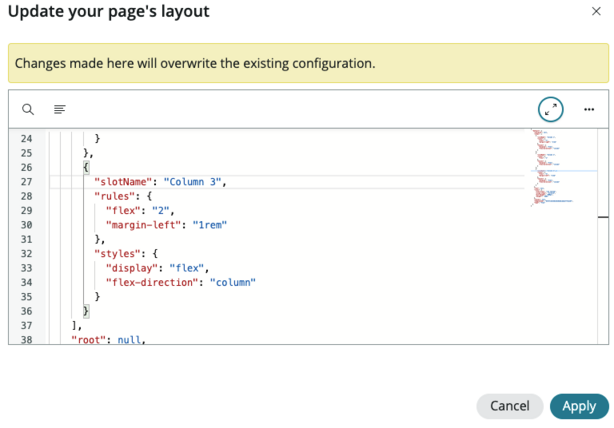The width and height of the screenshot is (614, 428).
Task: Click the "1rem" value
Action: click(x=209, y=225)
